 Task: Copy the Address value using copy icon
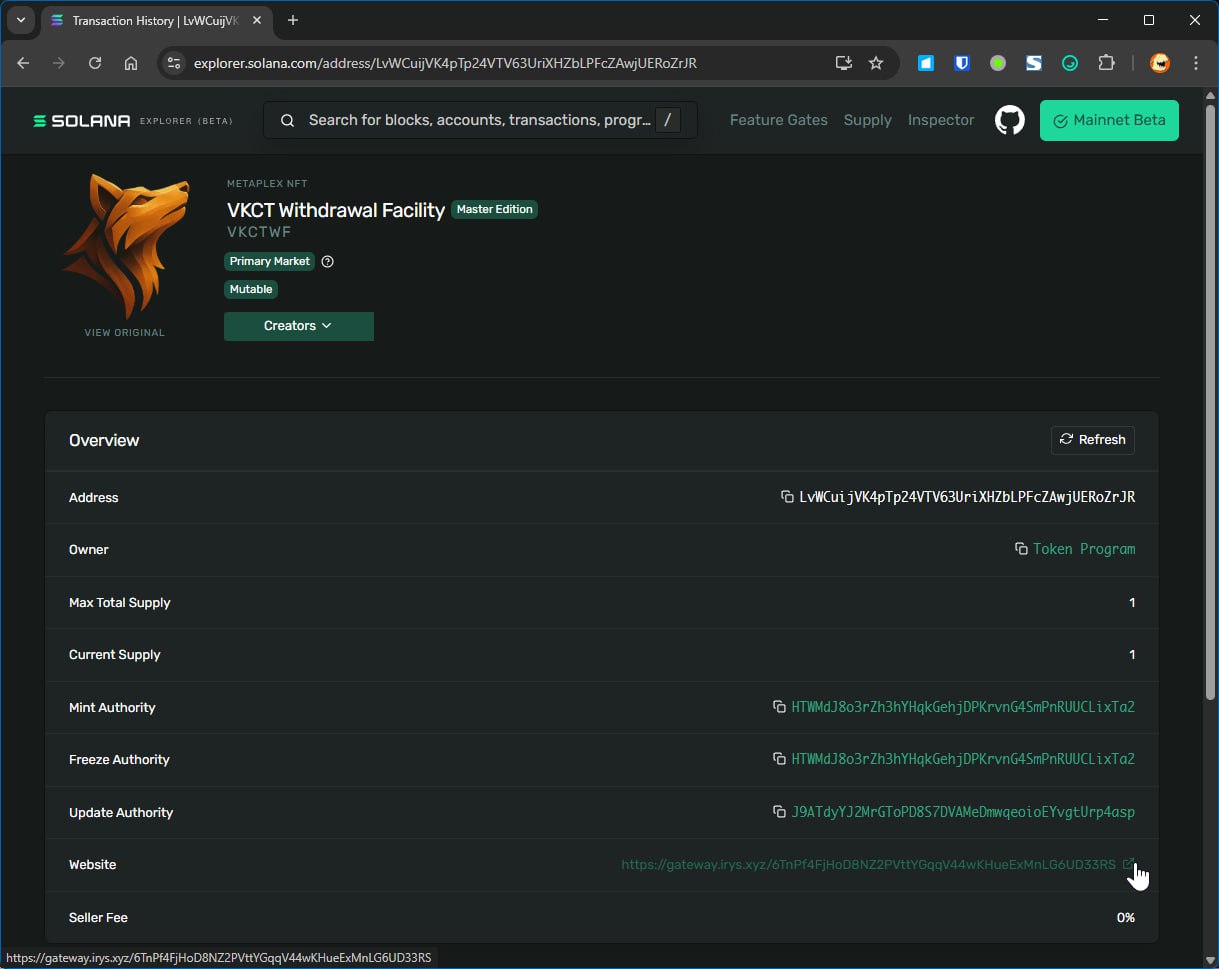[x=787, y=497]
